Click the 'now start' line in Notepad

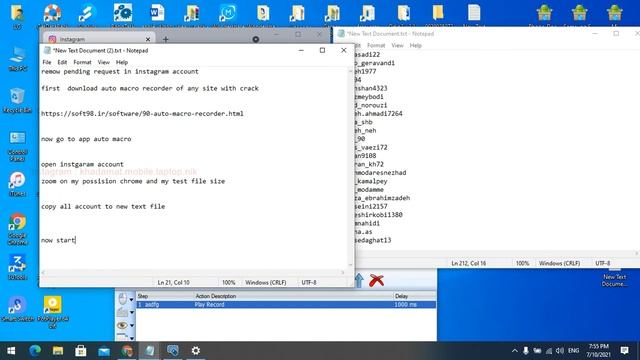[x=58, y=240]
